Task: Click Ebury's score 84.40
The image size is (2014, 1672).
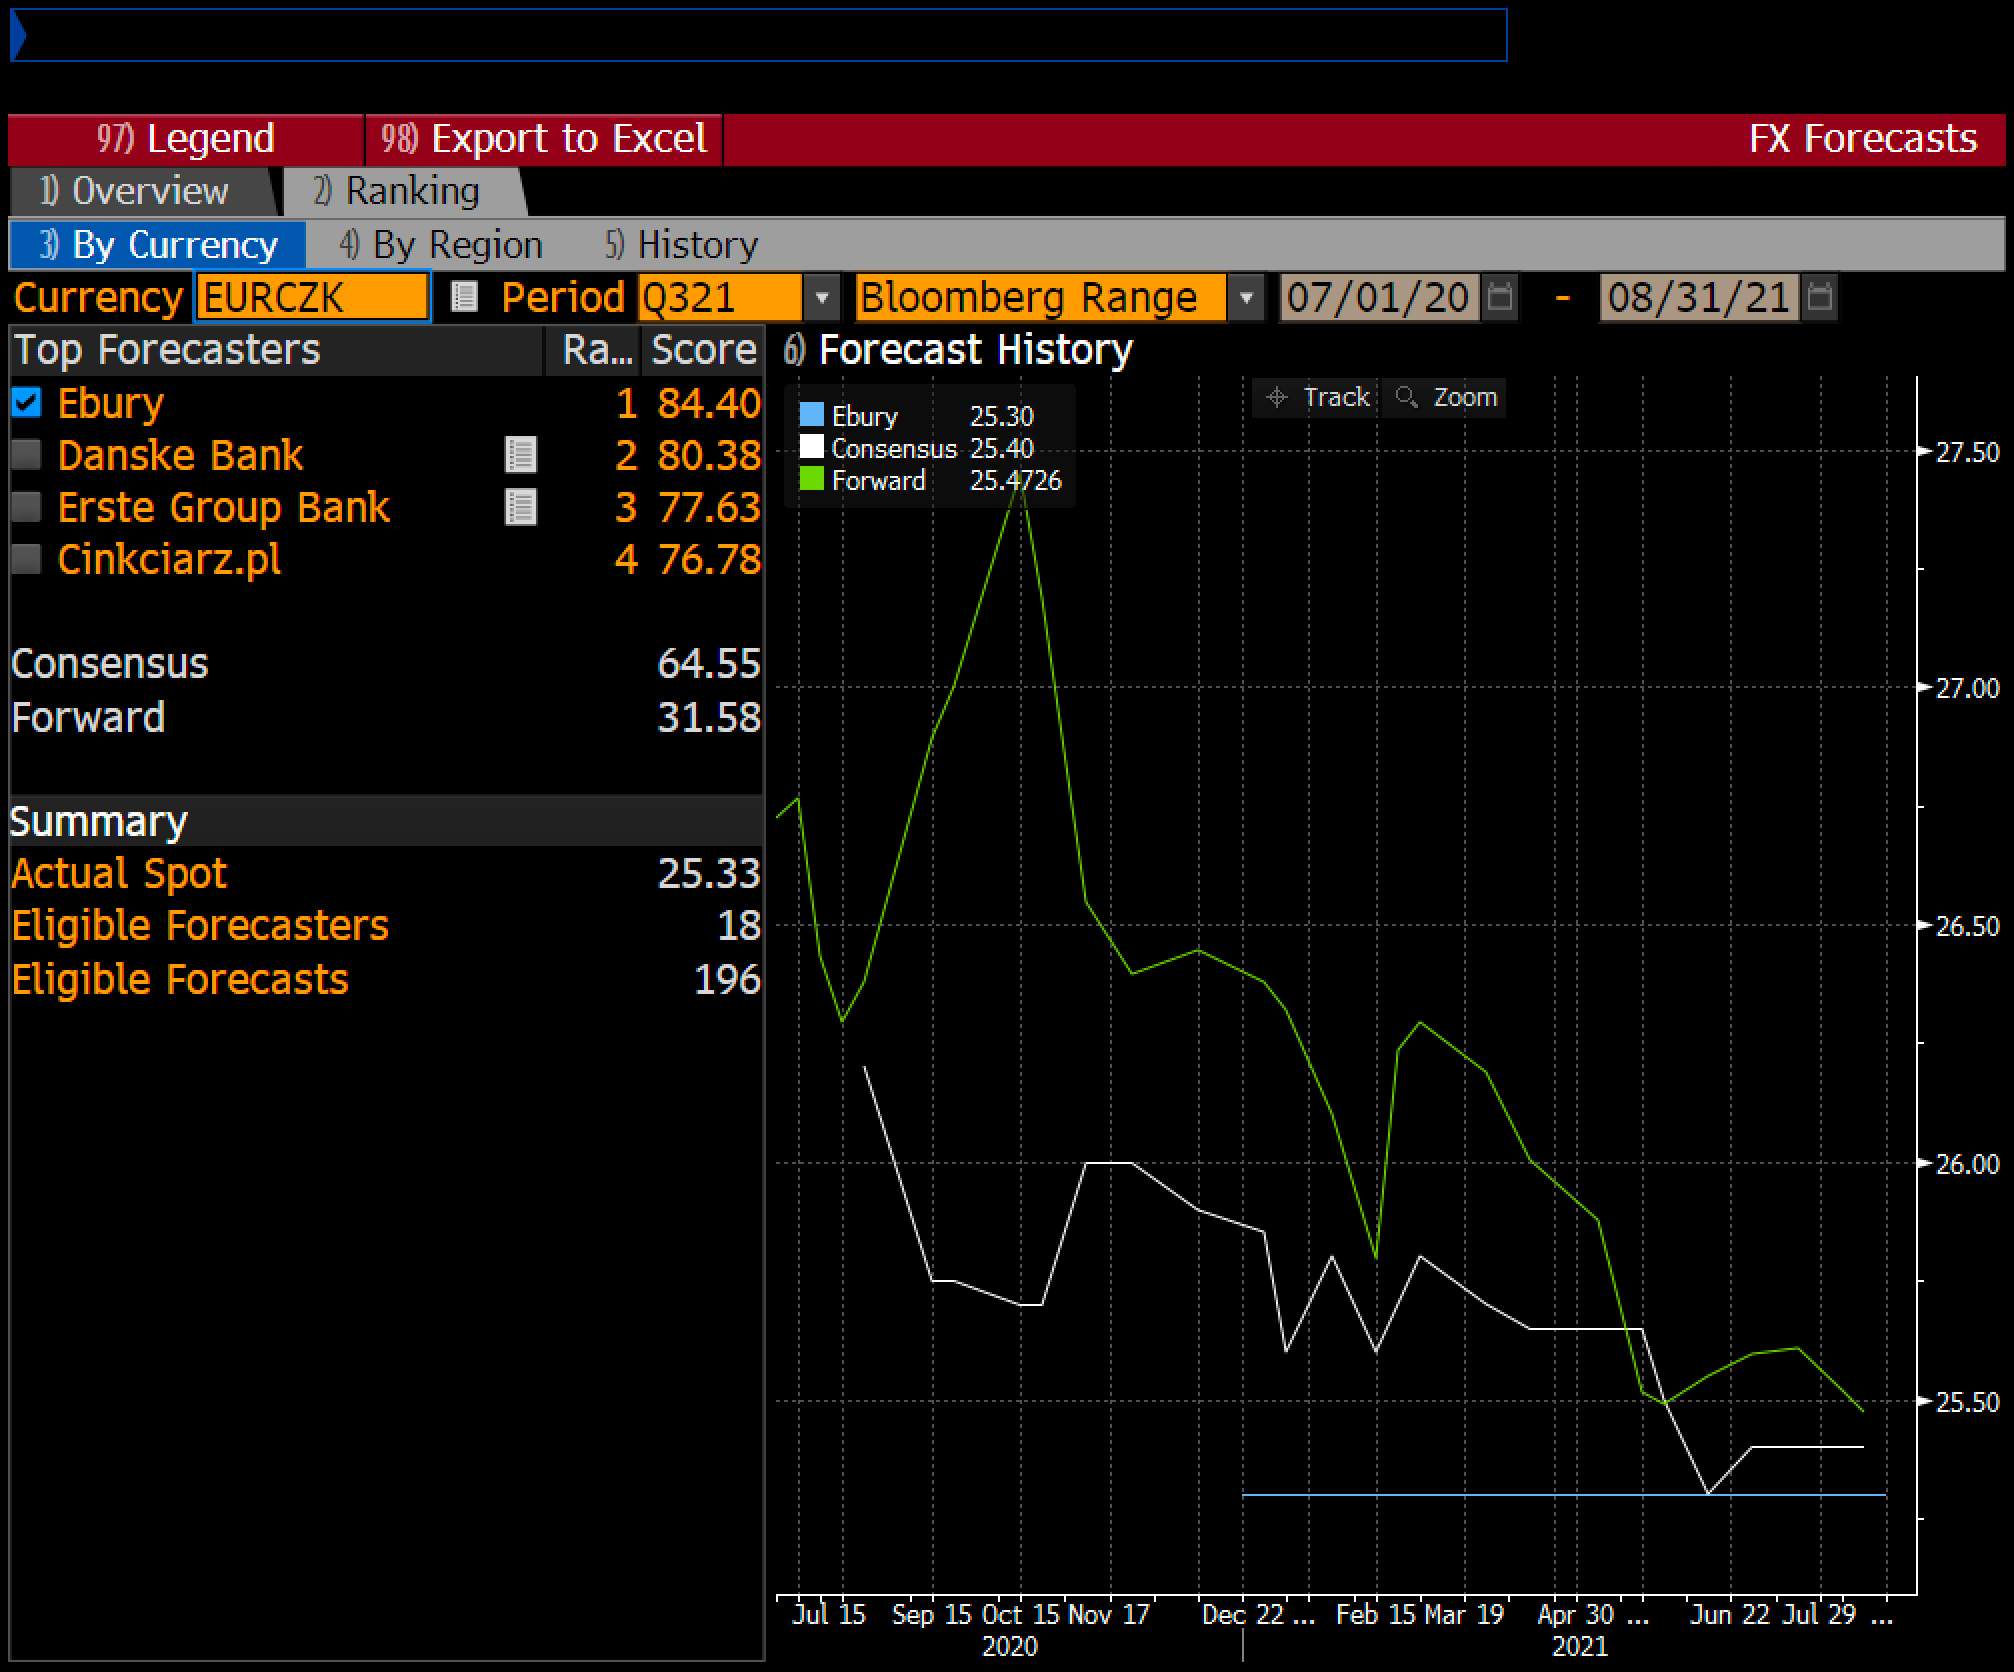Action: point(709,403)
